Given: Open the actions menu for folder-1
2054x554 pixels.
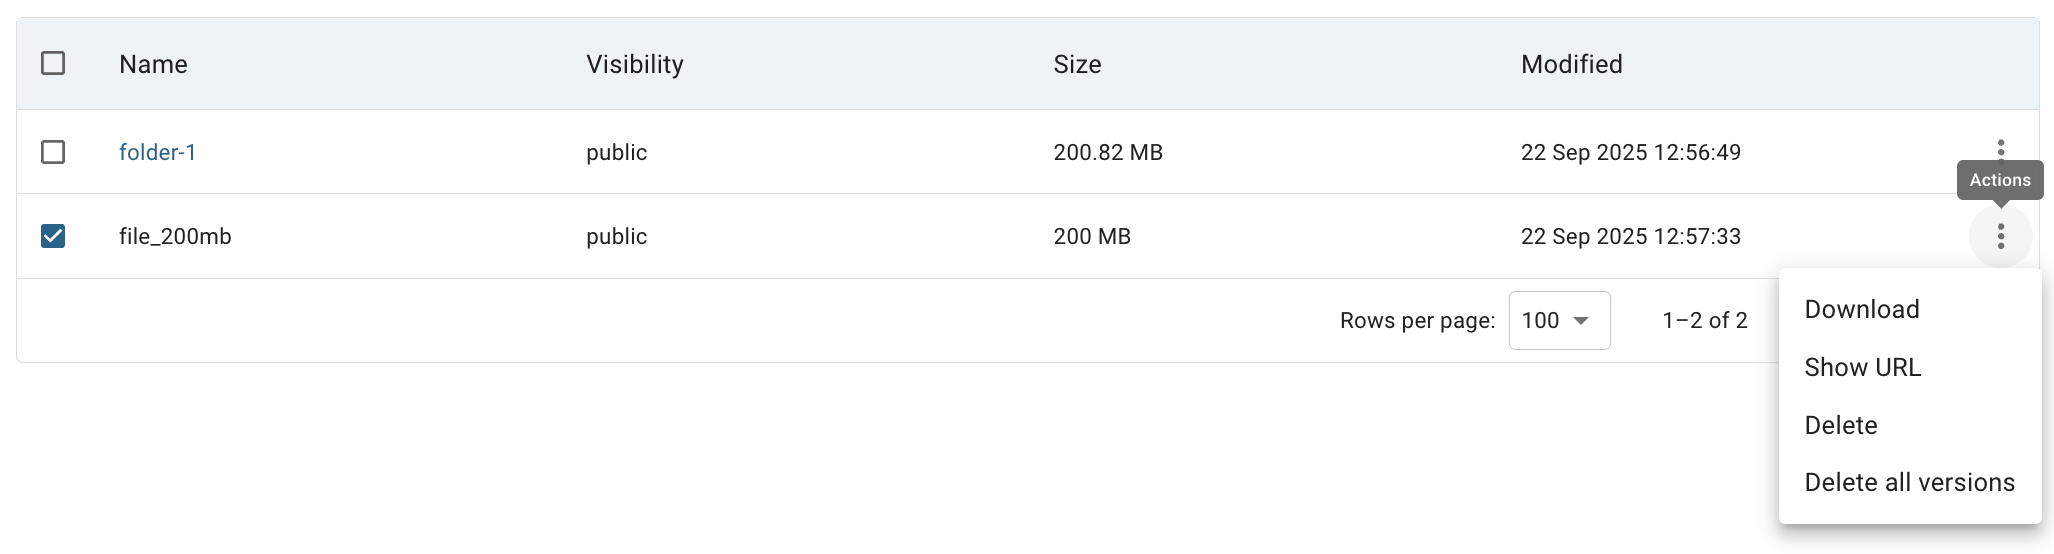Looking at the screenshot, I should pyautogui.click(x=2000, y=148).
